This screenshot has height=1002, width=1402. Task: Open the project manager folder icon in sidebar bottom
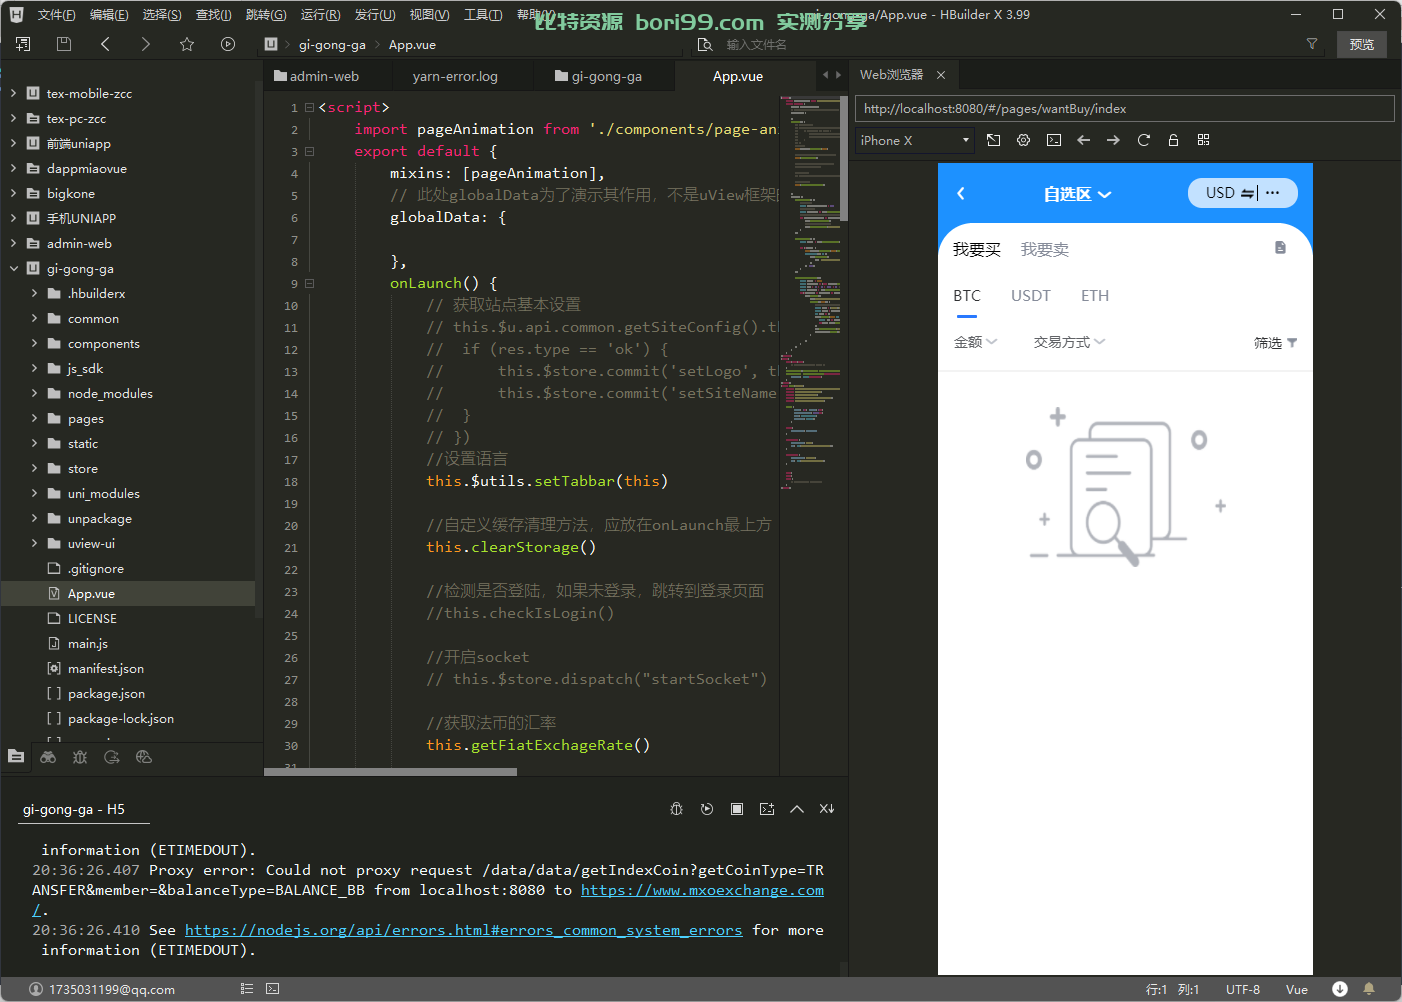(x=16, y=756)
